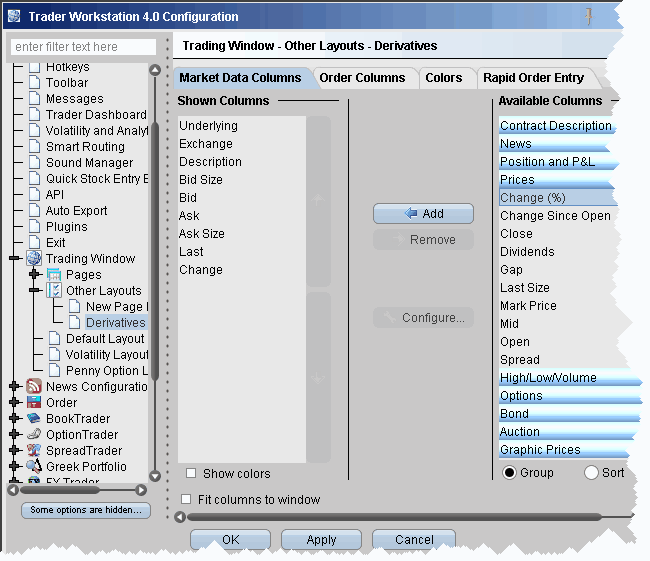This screenshot has width=650, height=561.
Task: Select Smart Routing in tree
Action: point(85,146)
